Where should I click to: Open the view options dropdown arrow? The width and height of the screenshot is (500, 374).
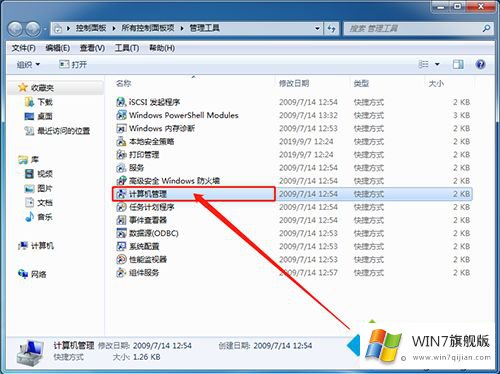437,64
